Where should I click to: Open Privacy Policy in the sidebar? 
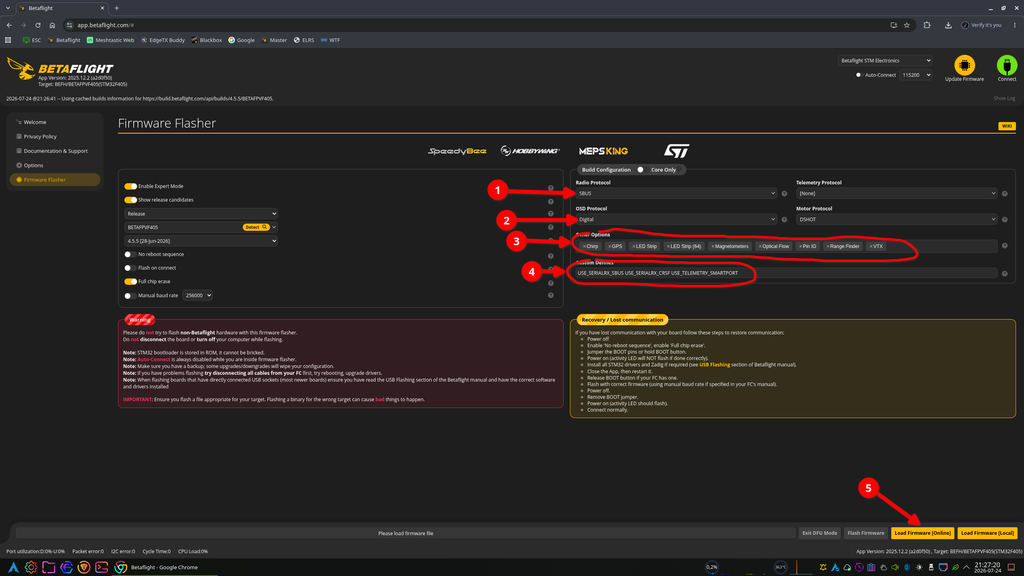[55, 136]
